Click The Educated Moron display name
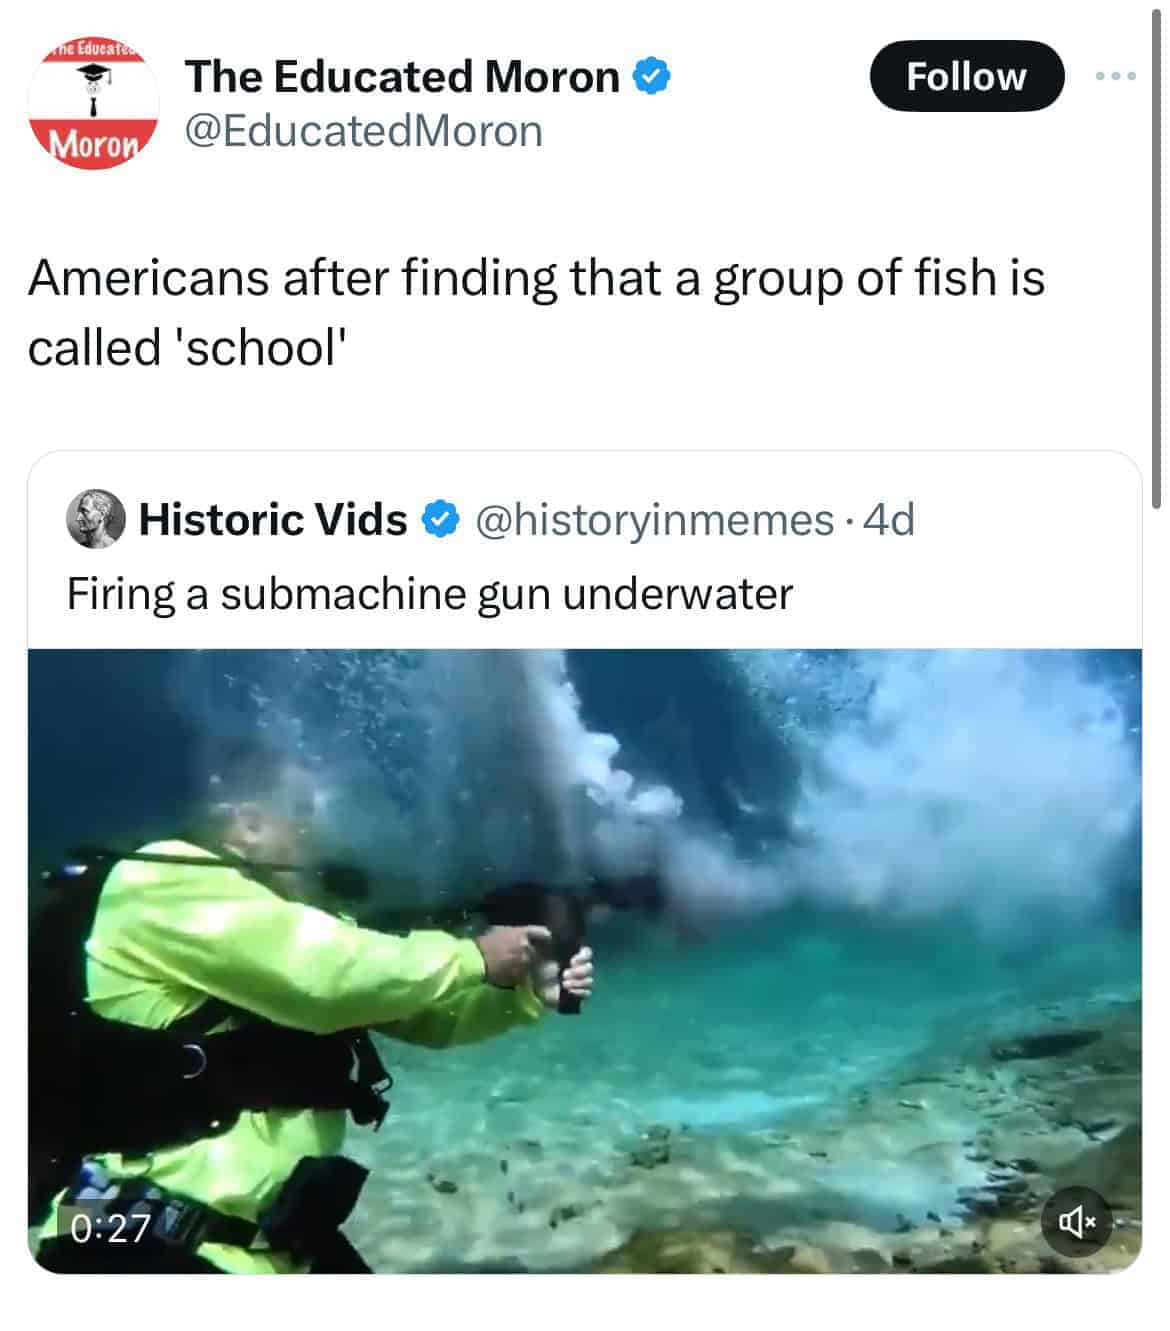 tap(402, 77)
